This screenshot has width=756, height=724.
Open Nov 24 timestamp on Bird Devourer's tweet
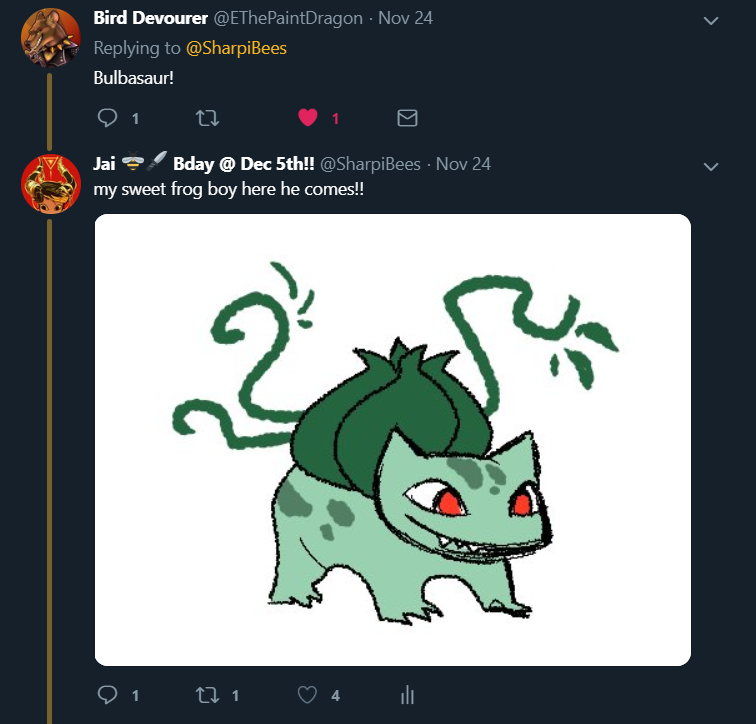(x=406, y=18)
